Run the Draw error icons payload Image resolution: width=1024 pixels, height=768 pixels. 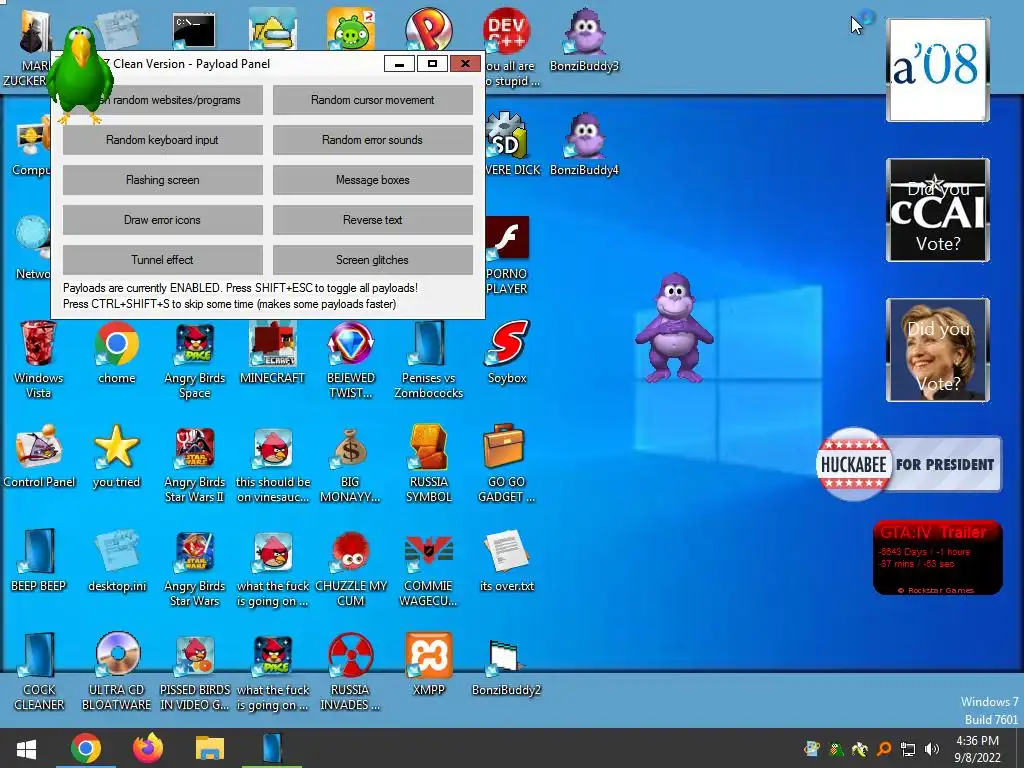163,219
